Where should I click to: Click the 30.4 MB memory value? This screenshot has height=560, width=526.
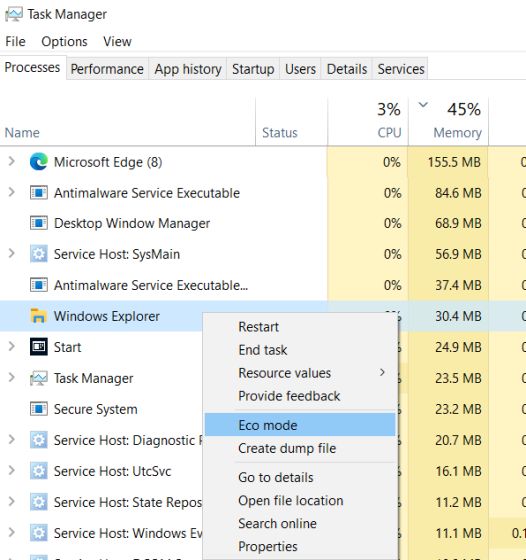458,316
